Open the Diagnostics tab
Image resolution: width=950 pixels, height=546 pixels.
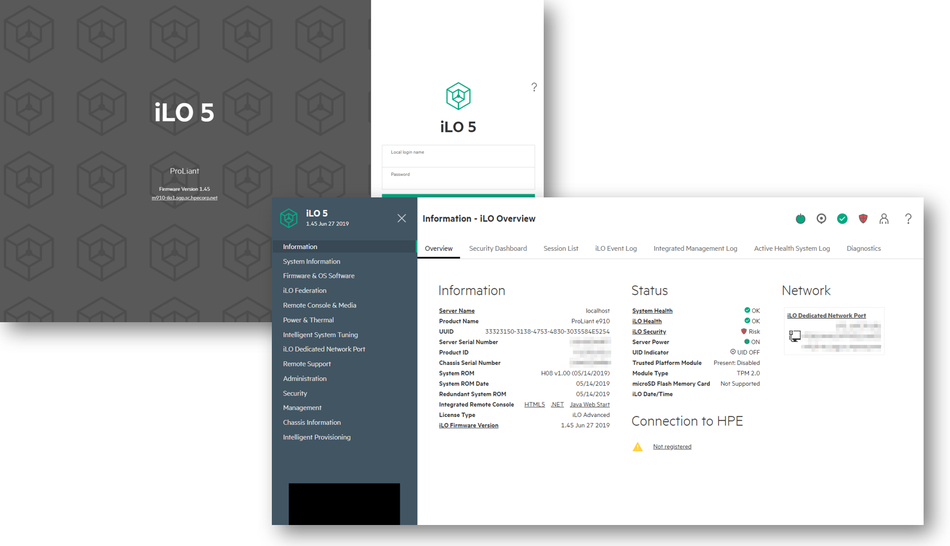pyautogui.click(x=863, y=248)
